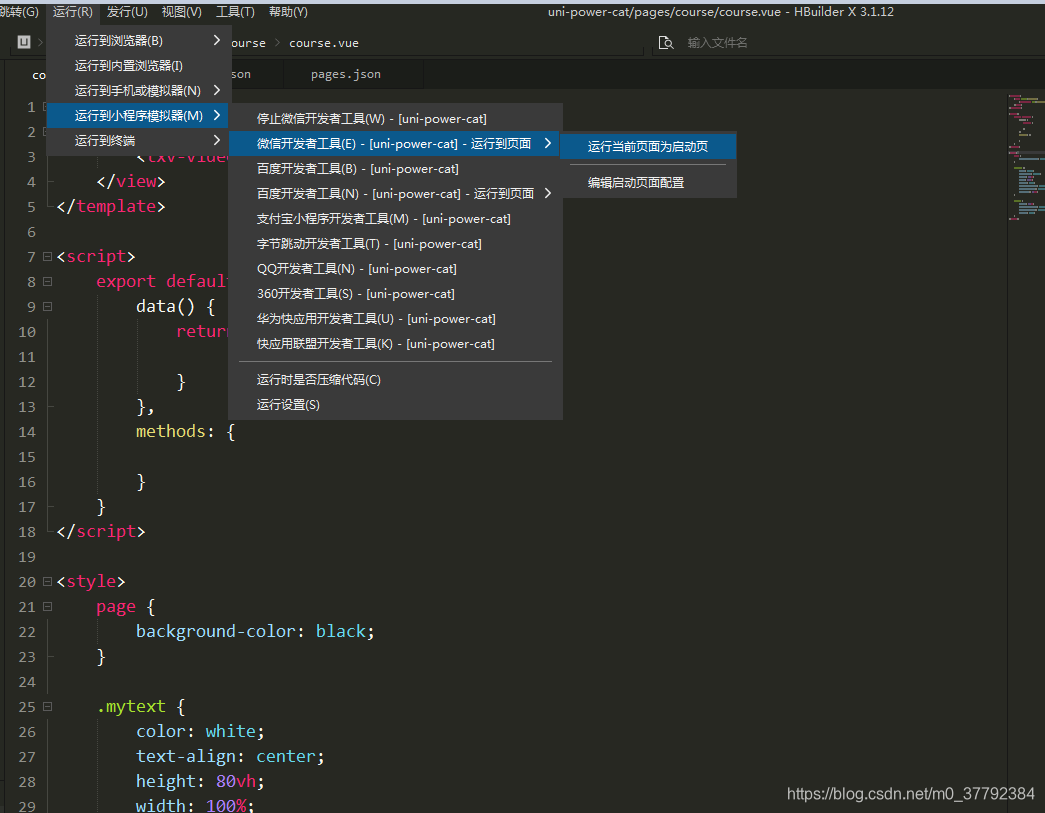Image resolution: width=1045 pixels, height=813 pixels.
Task: Expand arrow beside 运行到浏览器(B)
Action: coord(217,41)
